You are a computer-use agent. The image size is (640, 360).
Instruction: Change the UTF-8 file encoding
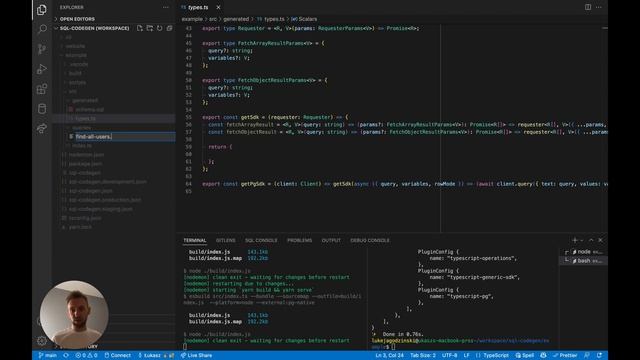[x=449, y=356]
